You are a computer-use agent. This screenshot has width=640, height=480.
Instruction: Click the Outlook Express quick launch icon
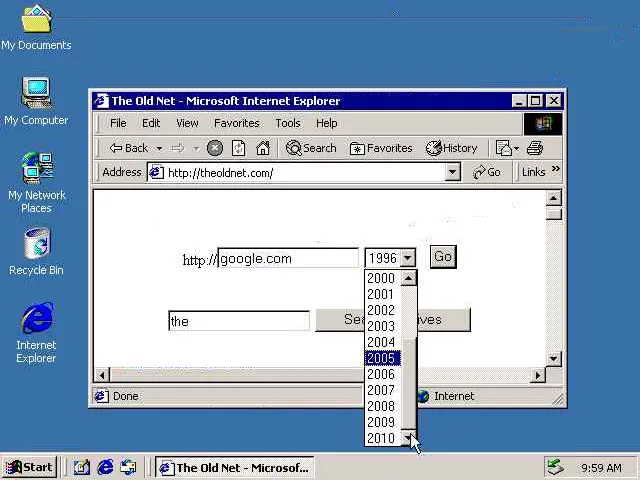tap(128, 467)
